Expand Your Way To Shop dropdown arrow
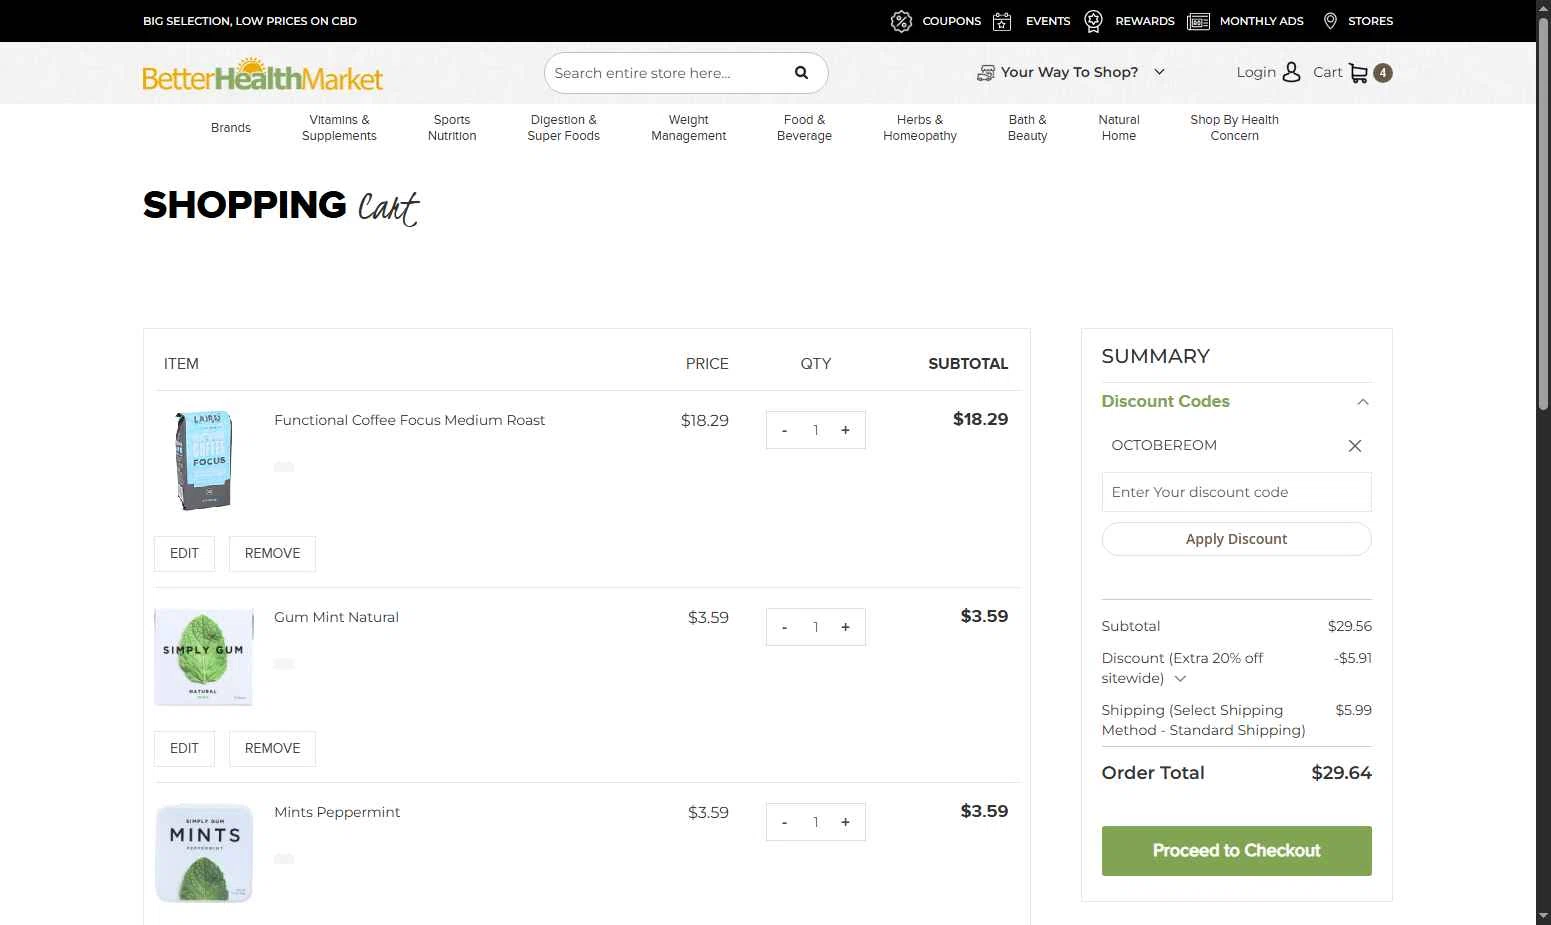The width and height of the screenshot is (1551, 925). [1159, 72]
